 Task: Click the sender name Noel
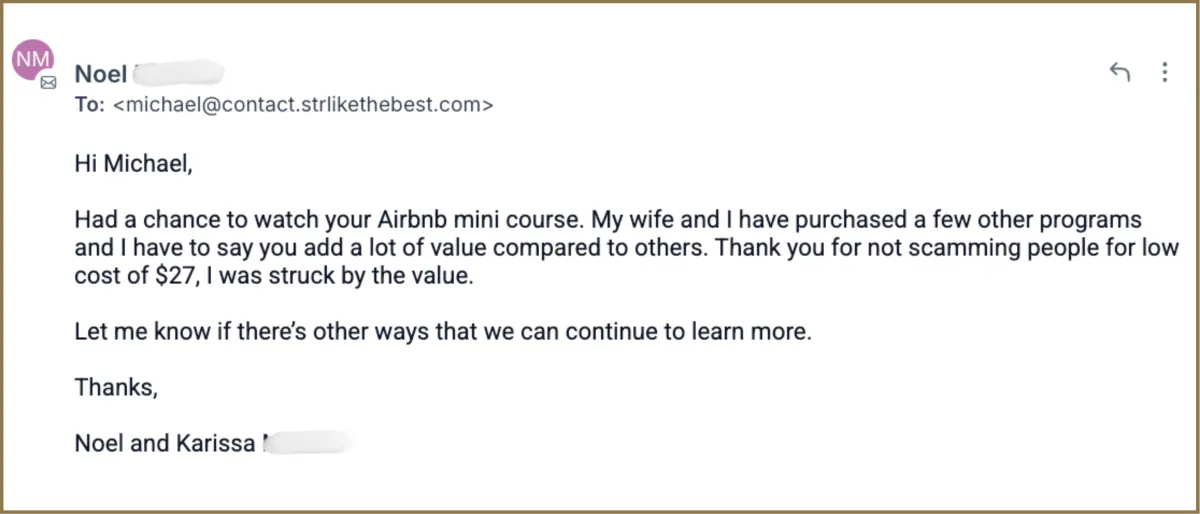click(x=100, y=73)
